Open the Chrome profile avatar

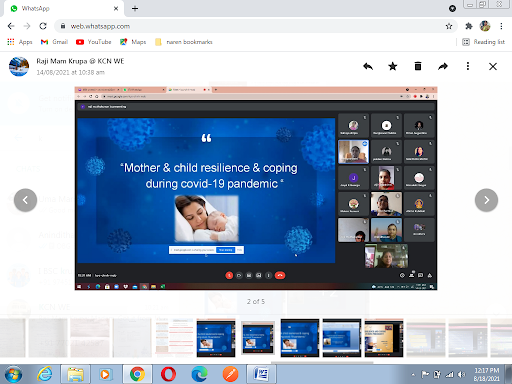[x=485, y=26]
